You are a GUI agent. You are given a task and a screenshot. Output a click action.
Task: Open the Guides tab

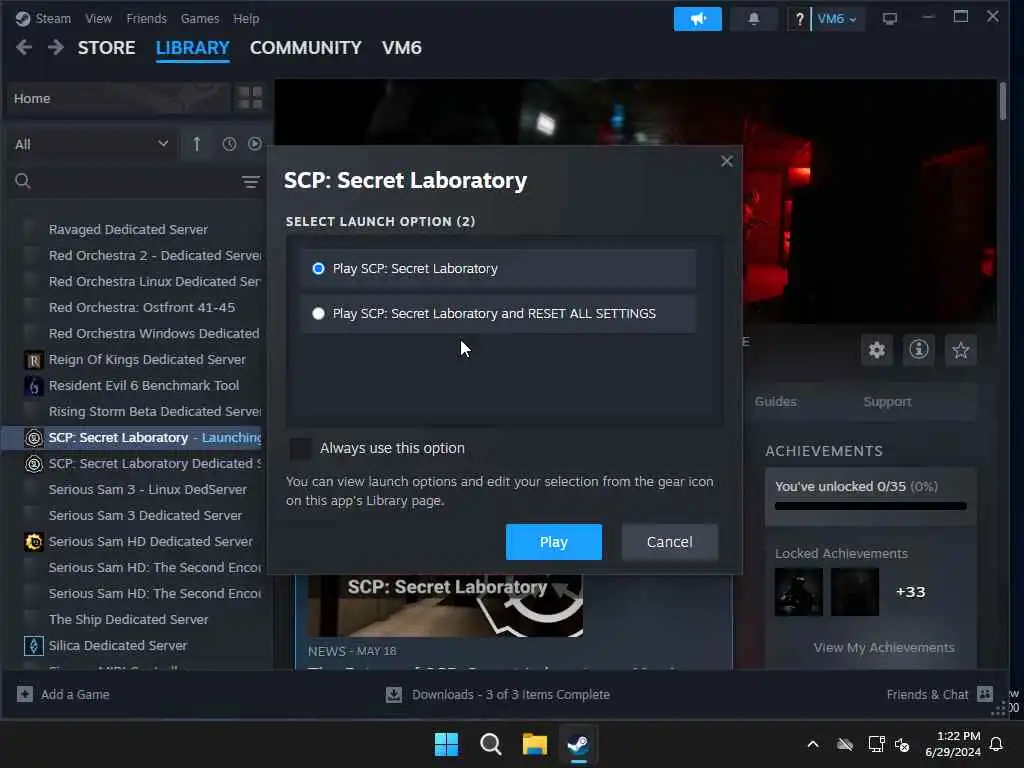pos(775,402)
